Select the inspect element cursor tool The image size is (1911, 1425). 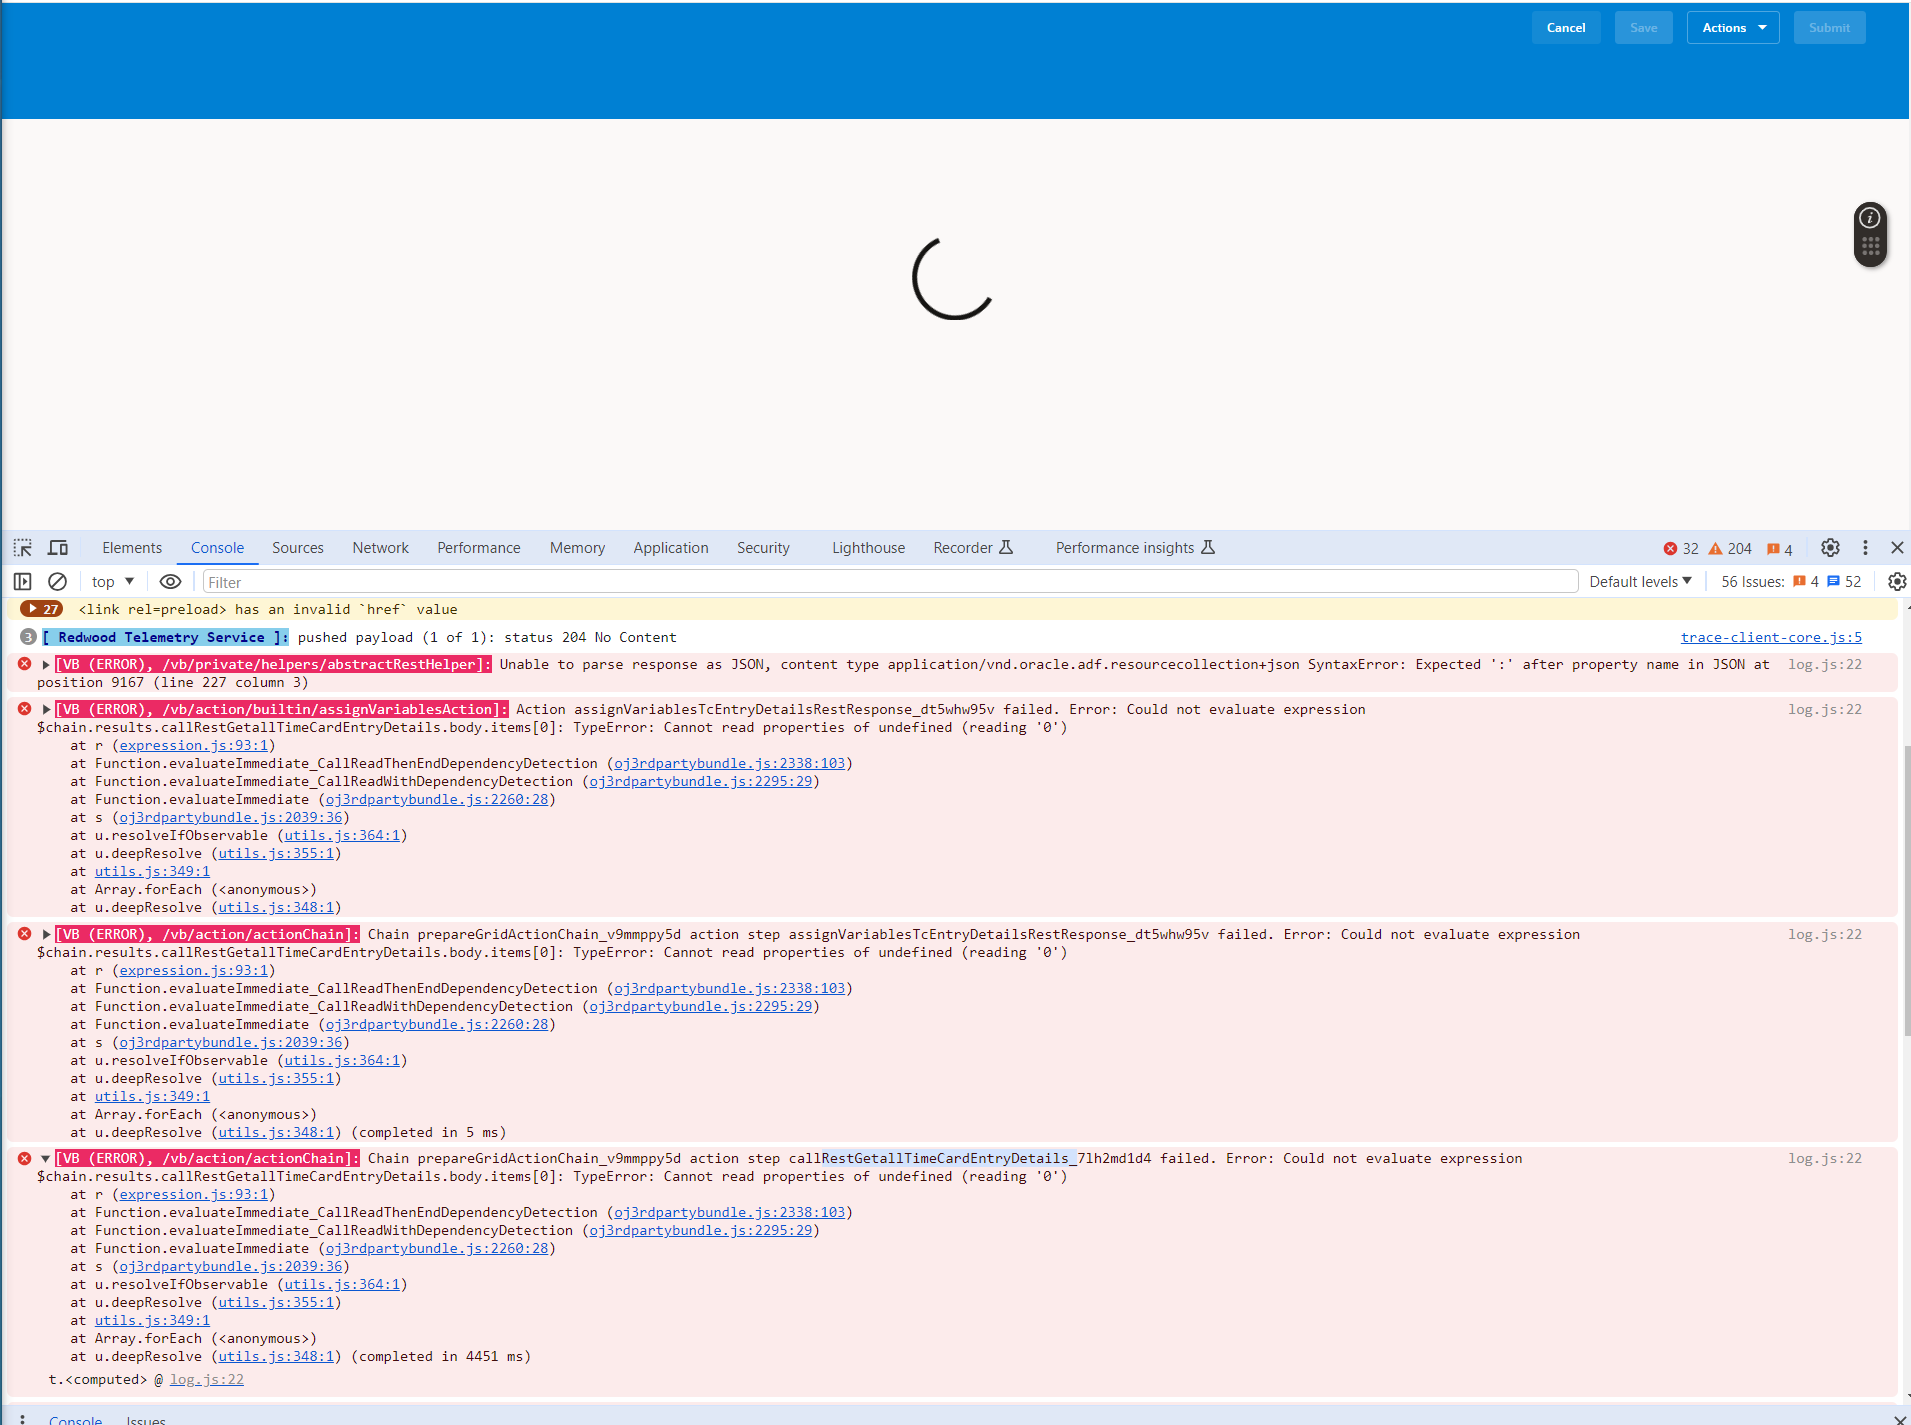[21, 547]
